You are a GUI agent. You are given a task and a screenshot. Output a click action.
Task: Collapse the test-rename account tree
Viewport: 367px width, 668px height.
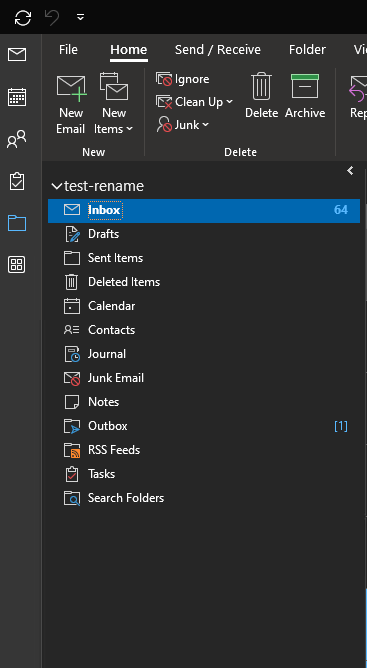coord(56,186)
